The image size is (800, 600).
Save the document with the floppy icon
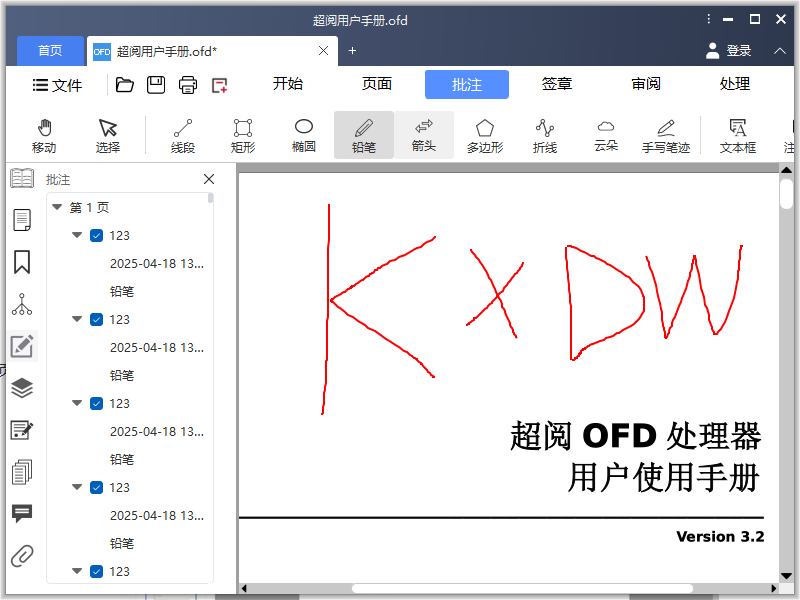[156, 85]
